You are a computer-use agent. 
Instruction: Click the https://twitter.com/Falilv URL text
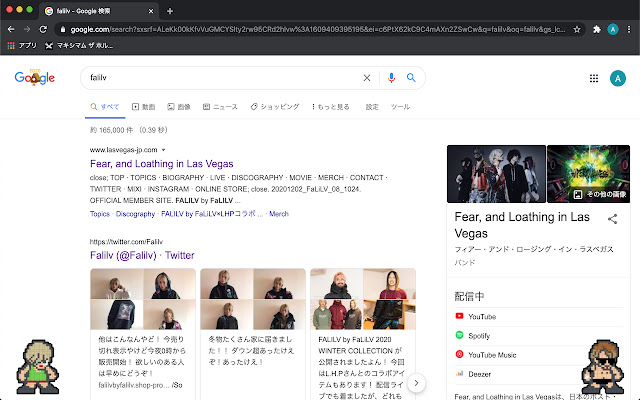126,242
